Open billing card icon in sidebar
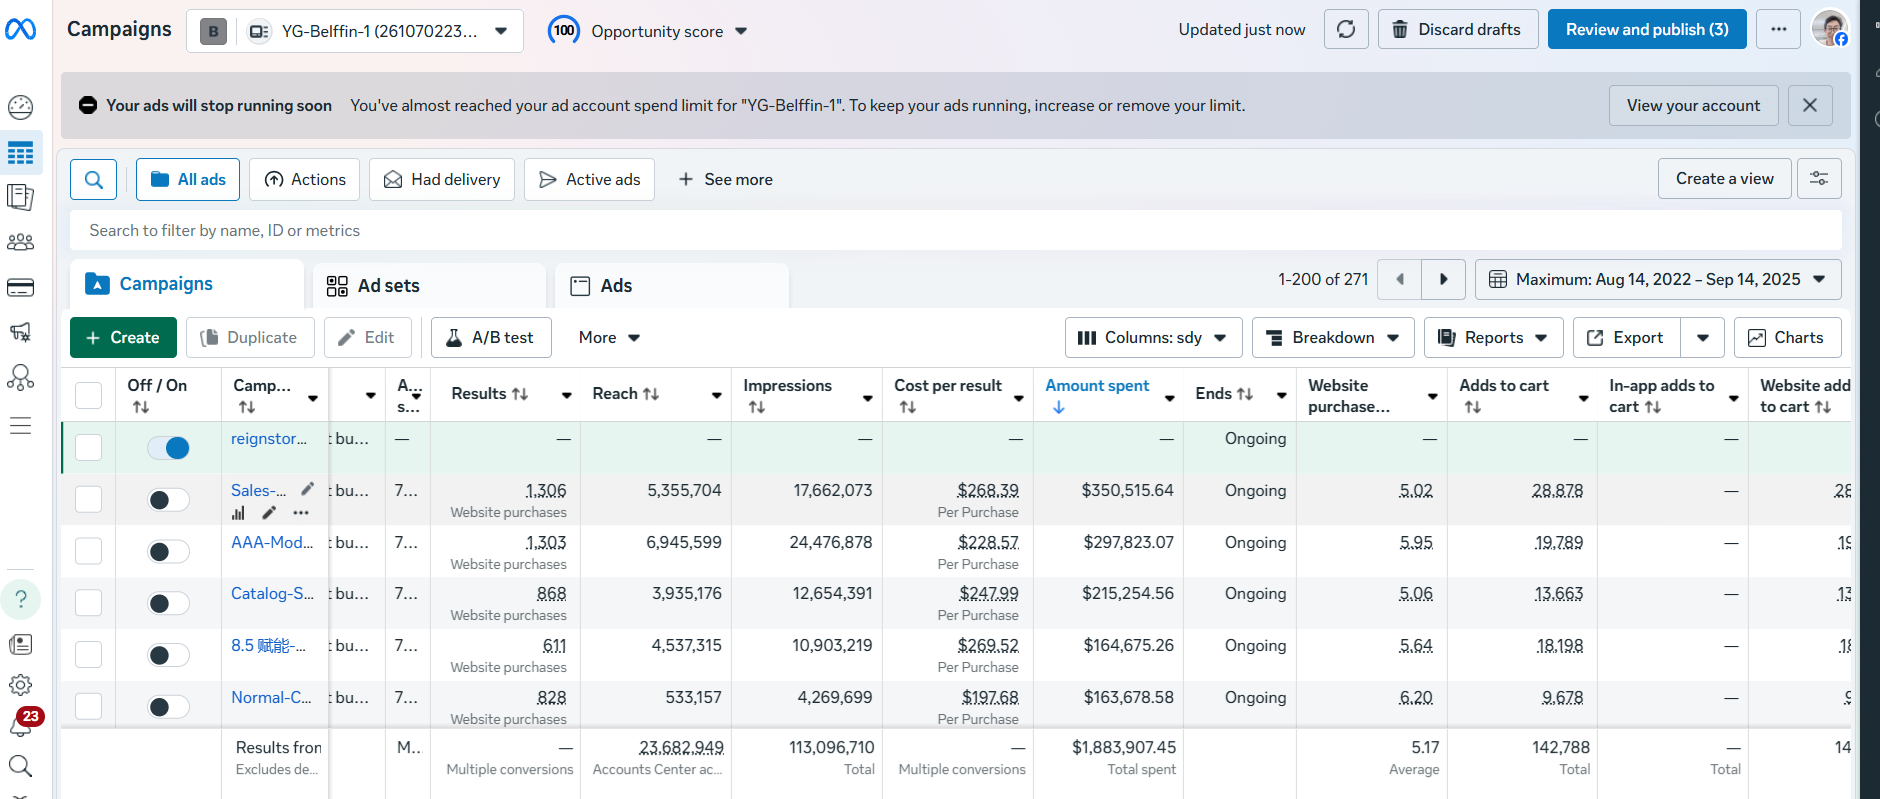 point(20,288)
